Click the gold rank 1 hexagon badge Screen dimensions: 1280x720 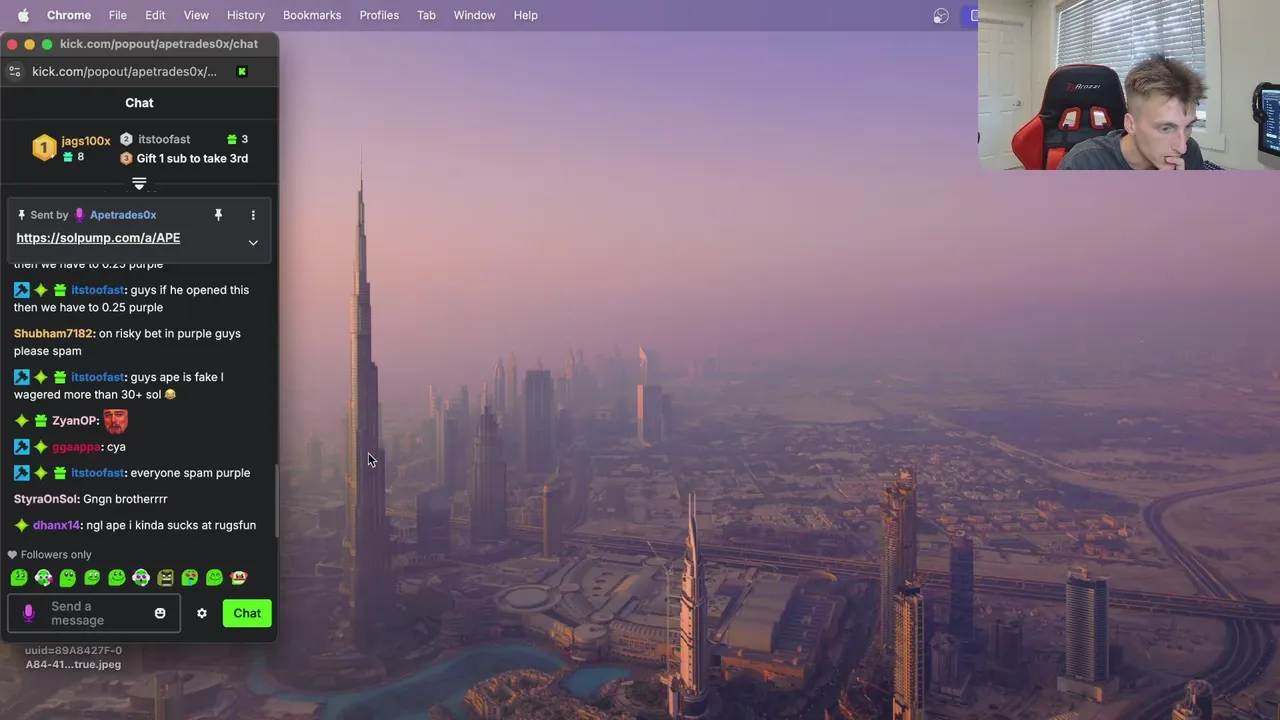coord(44,148)
